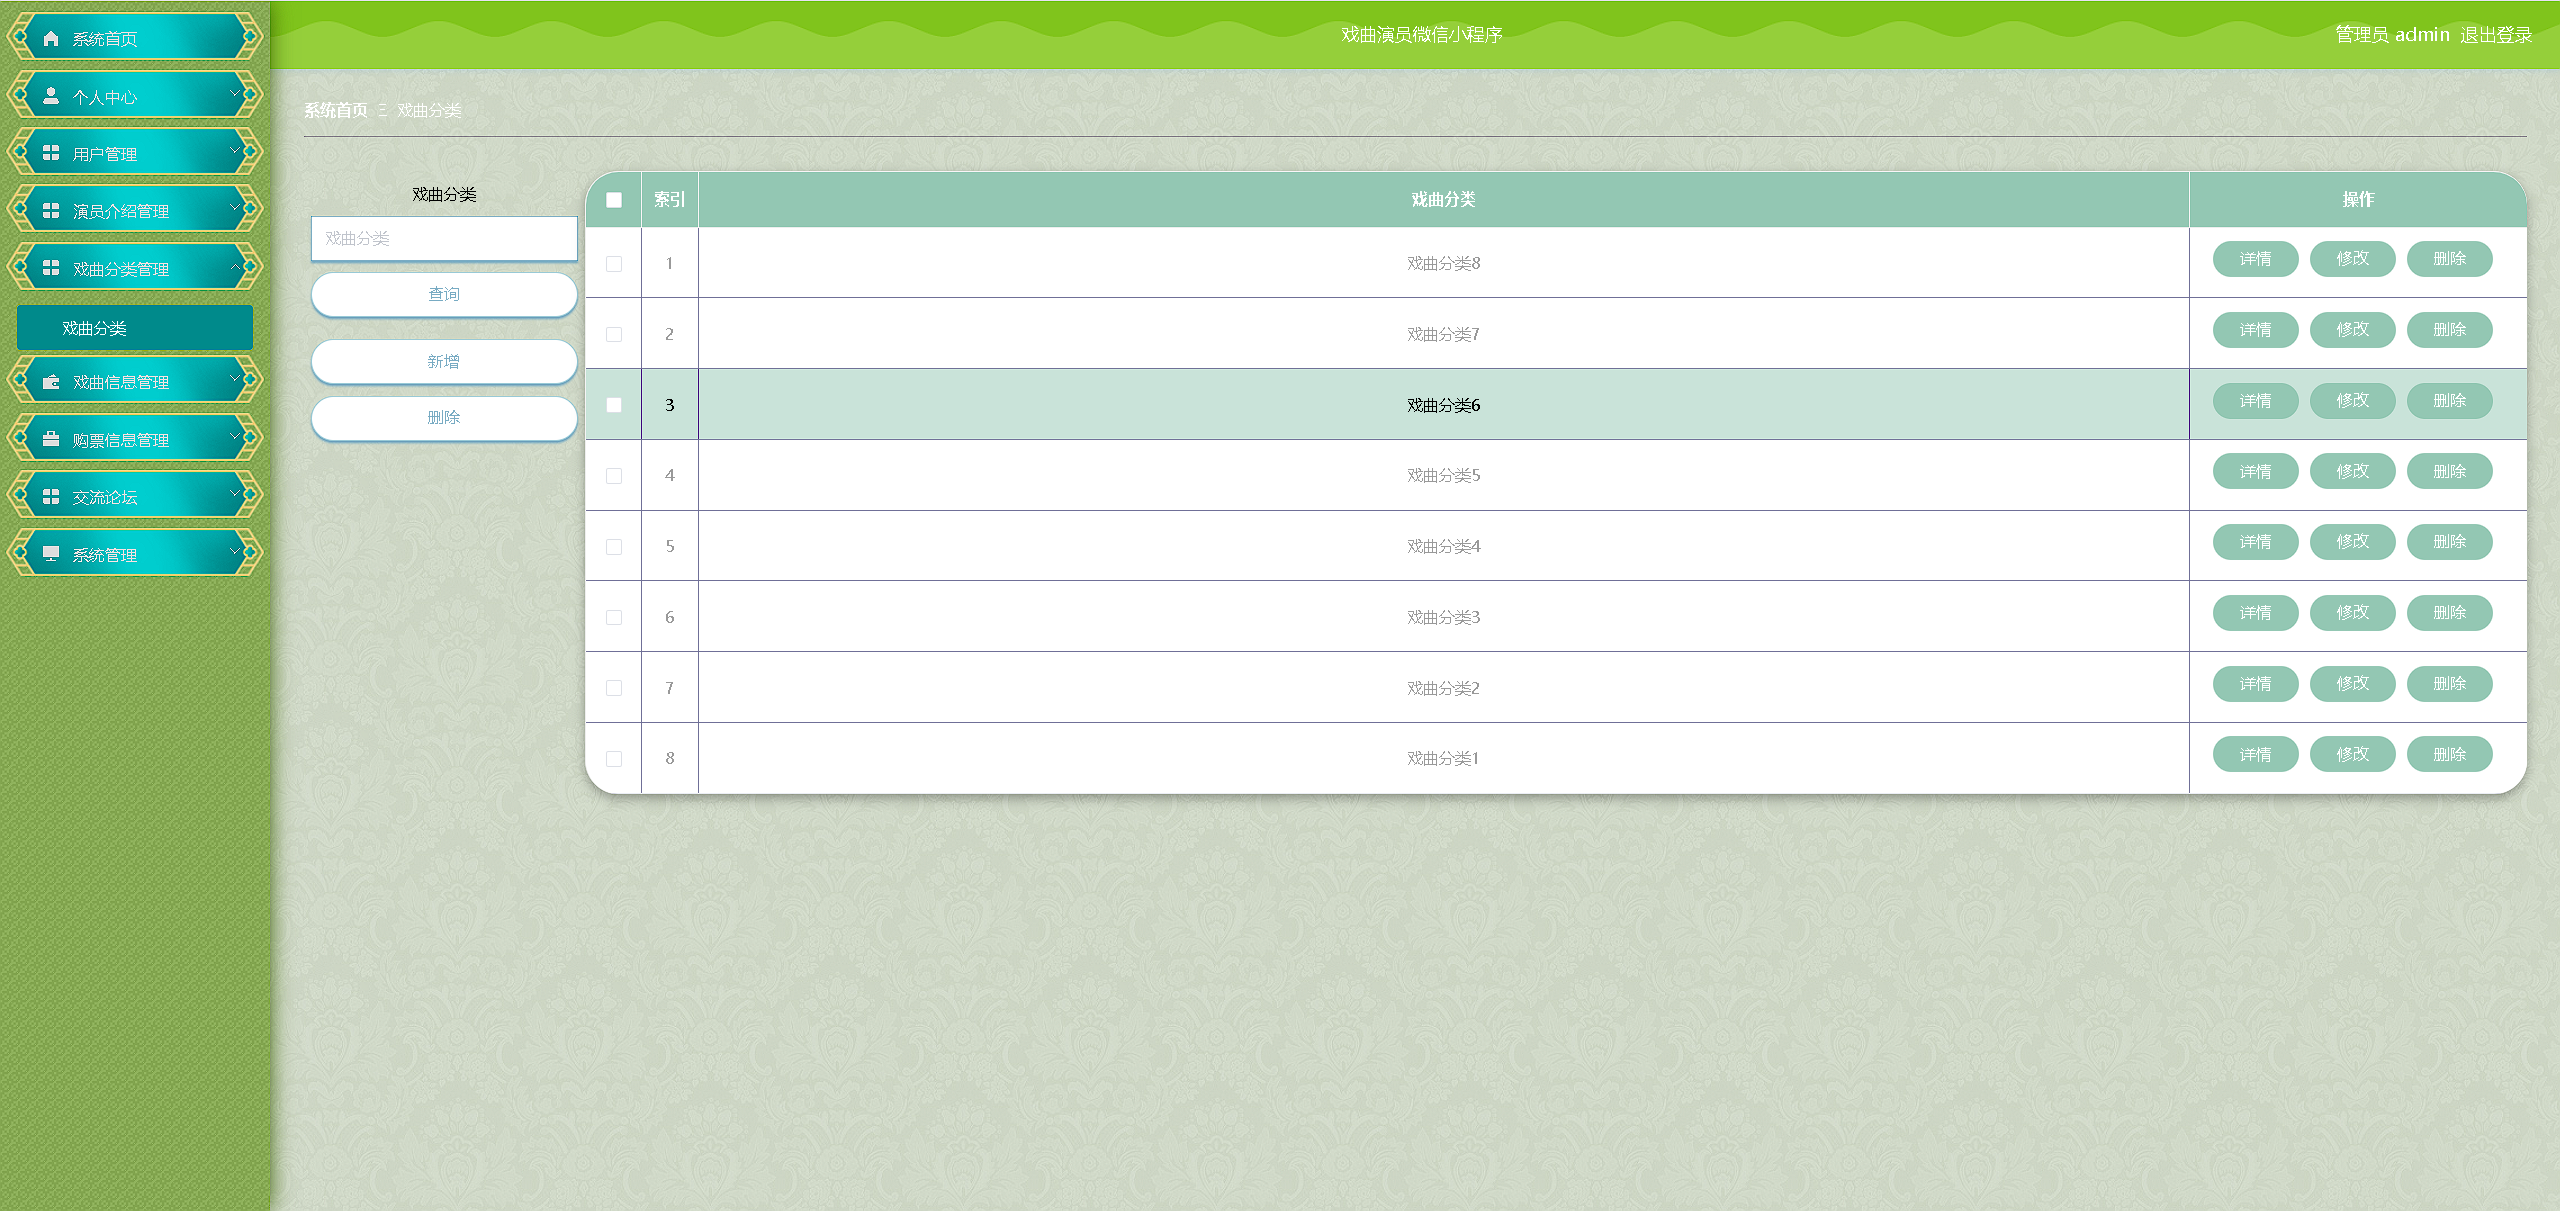Open the 系统首页 breadcrumb link
Screen dimensions: 2560x1211
336,110
